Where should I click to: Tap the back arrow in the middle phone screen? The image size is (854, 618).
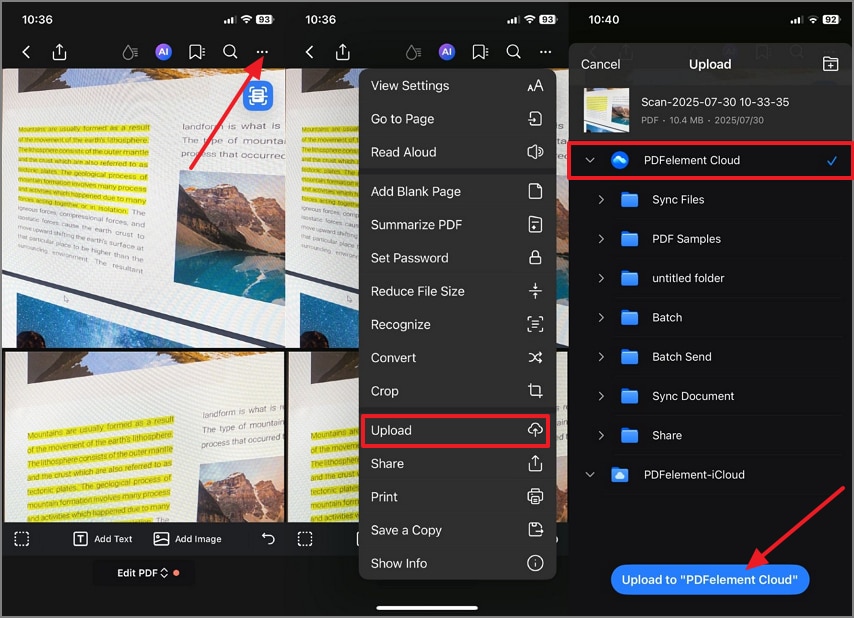click(309, 52)
